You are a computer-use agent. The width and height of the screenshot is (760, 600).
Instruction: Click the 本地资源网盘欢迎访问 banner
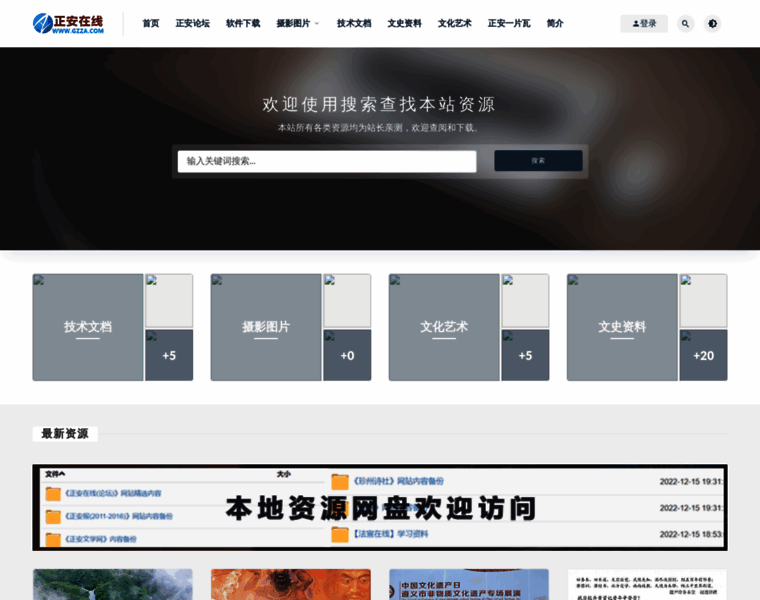click(380, 507)
